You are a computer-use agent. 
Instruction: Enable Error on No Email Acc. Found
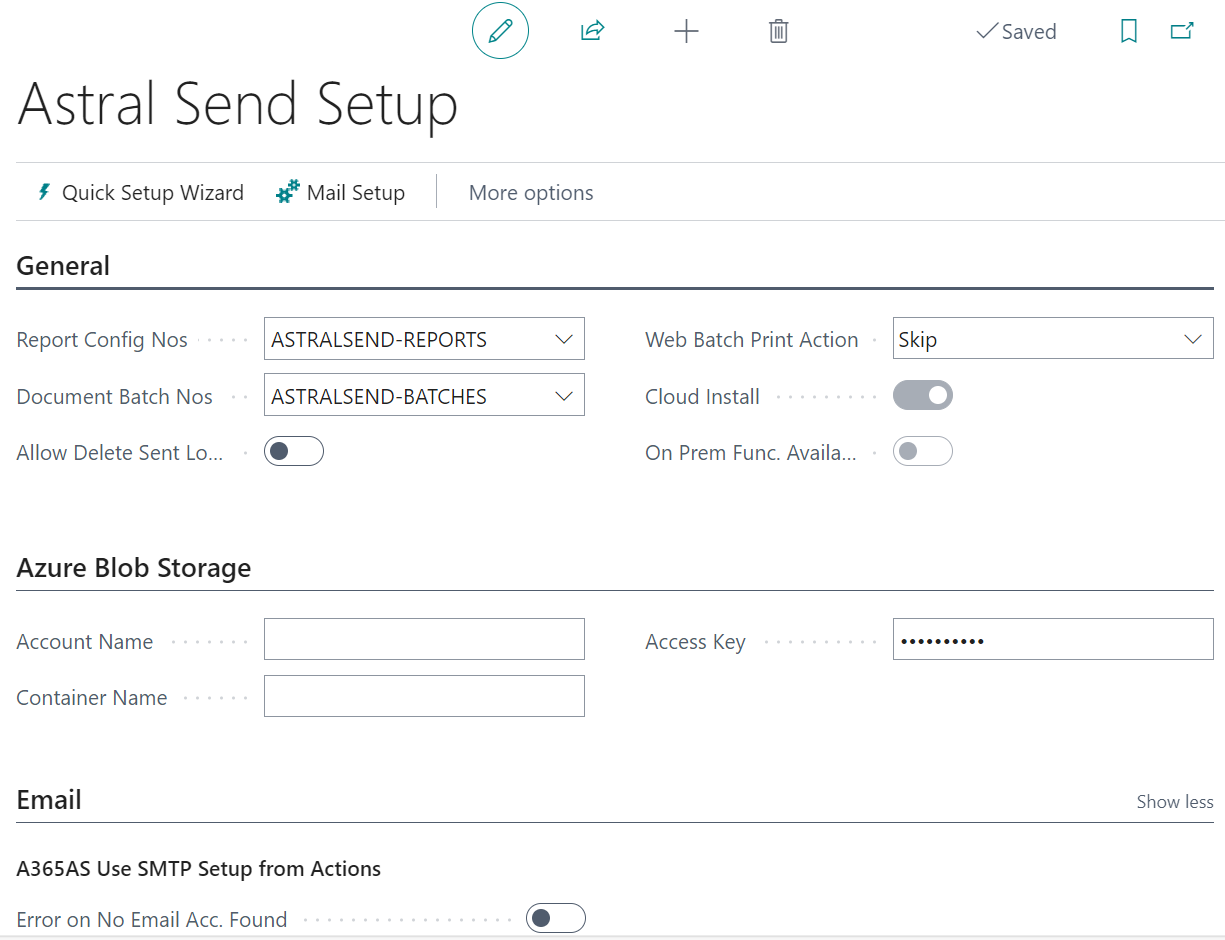555,918
